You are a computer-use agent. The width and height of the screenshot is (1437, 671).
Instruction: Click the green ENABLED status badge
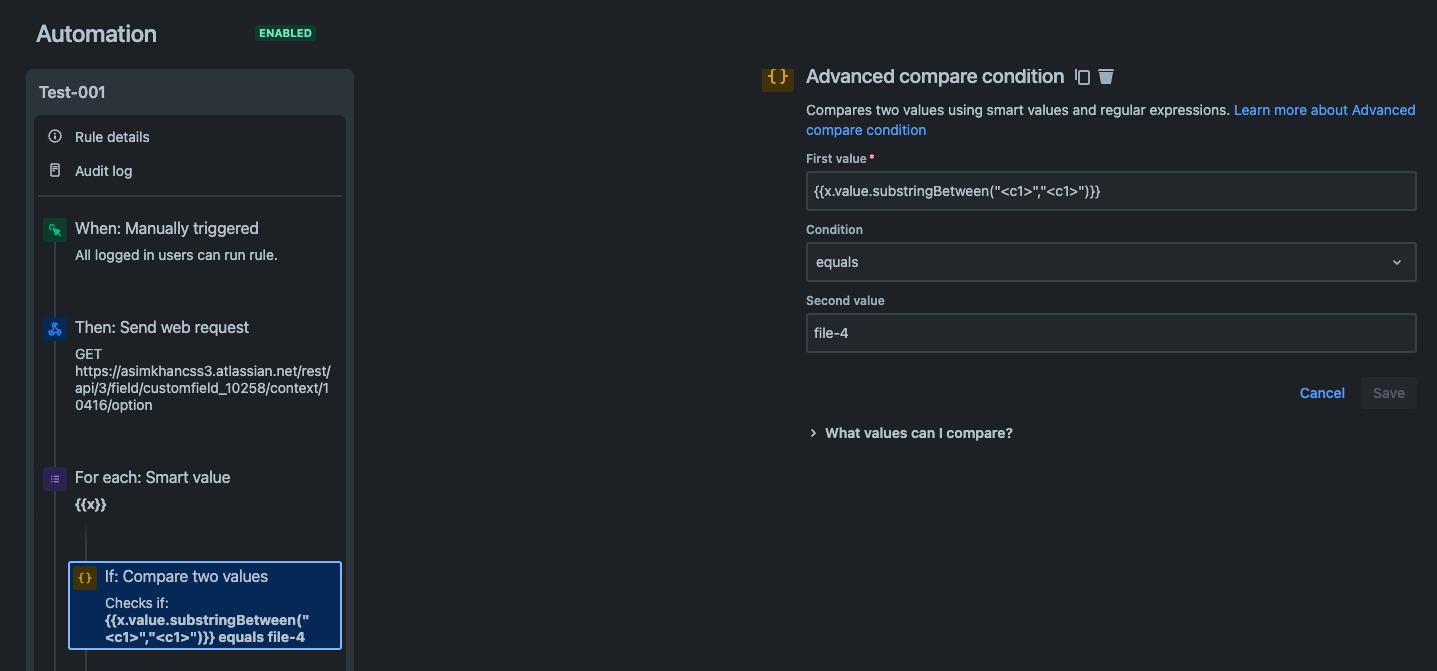pos(285,32)
